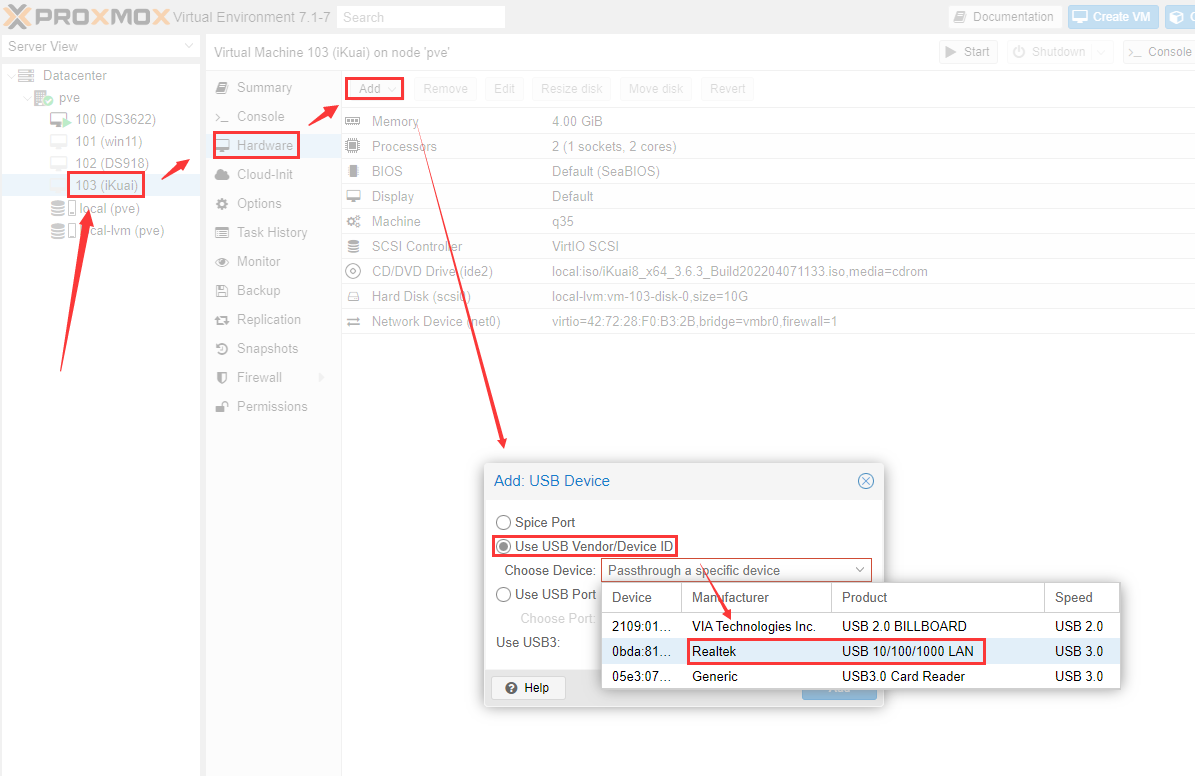Open the Choose Device combo box

860,570
